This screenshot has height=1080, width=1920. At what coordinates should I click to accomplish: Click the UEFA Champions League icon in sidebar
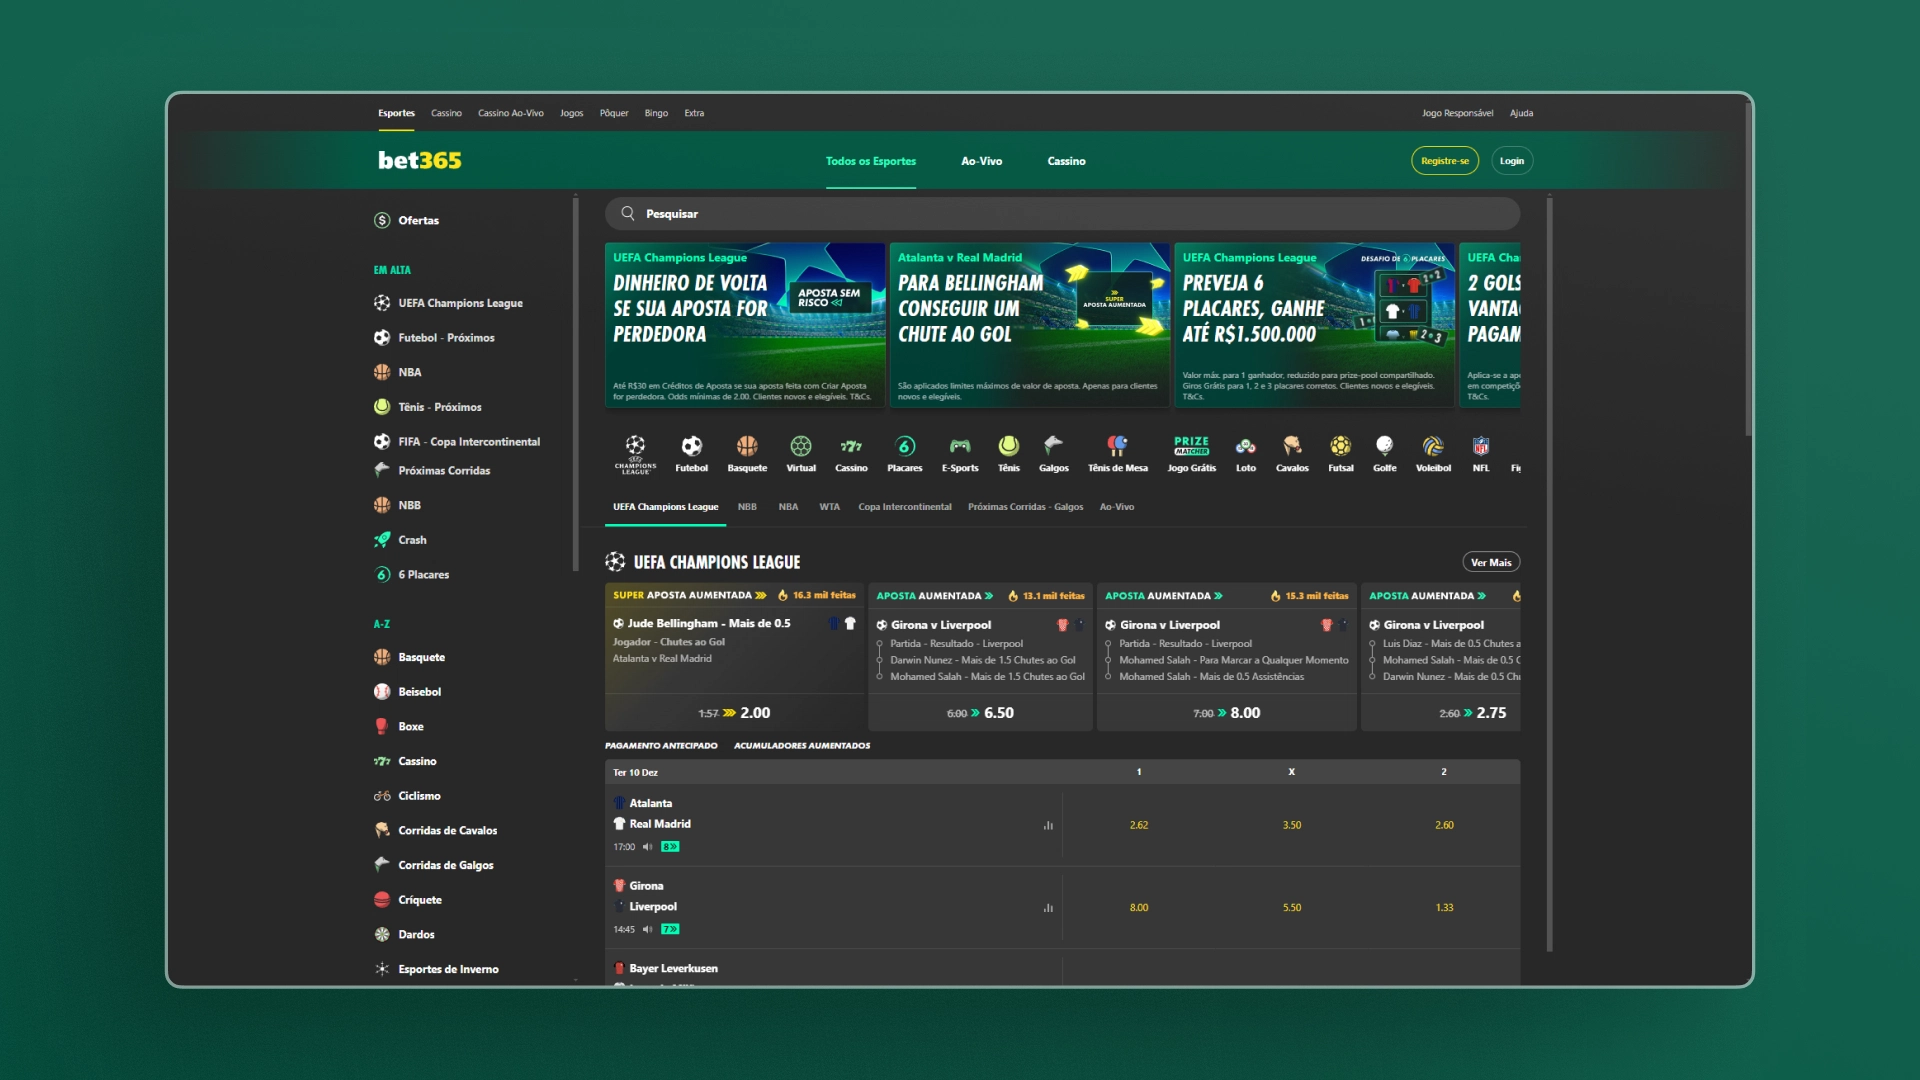[x=382, y=302]
